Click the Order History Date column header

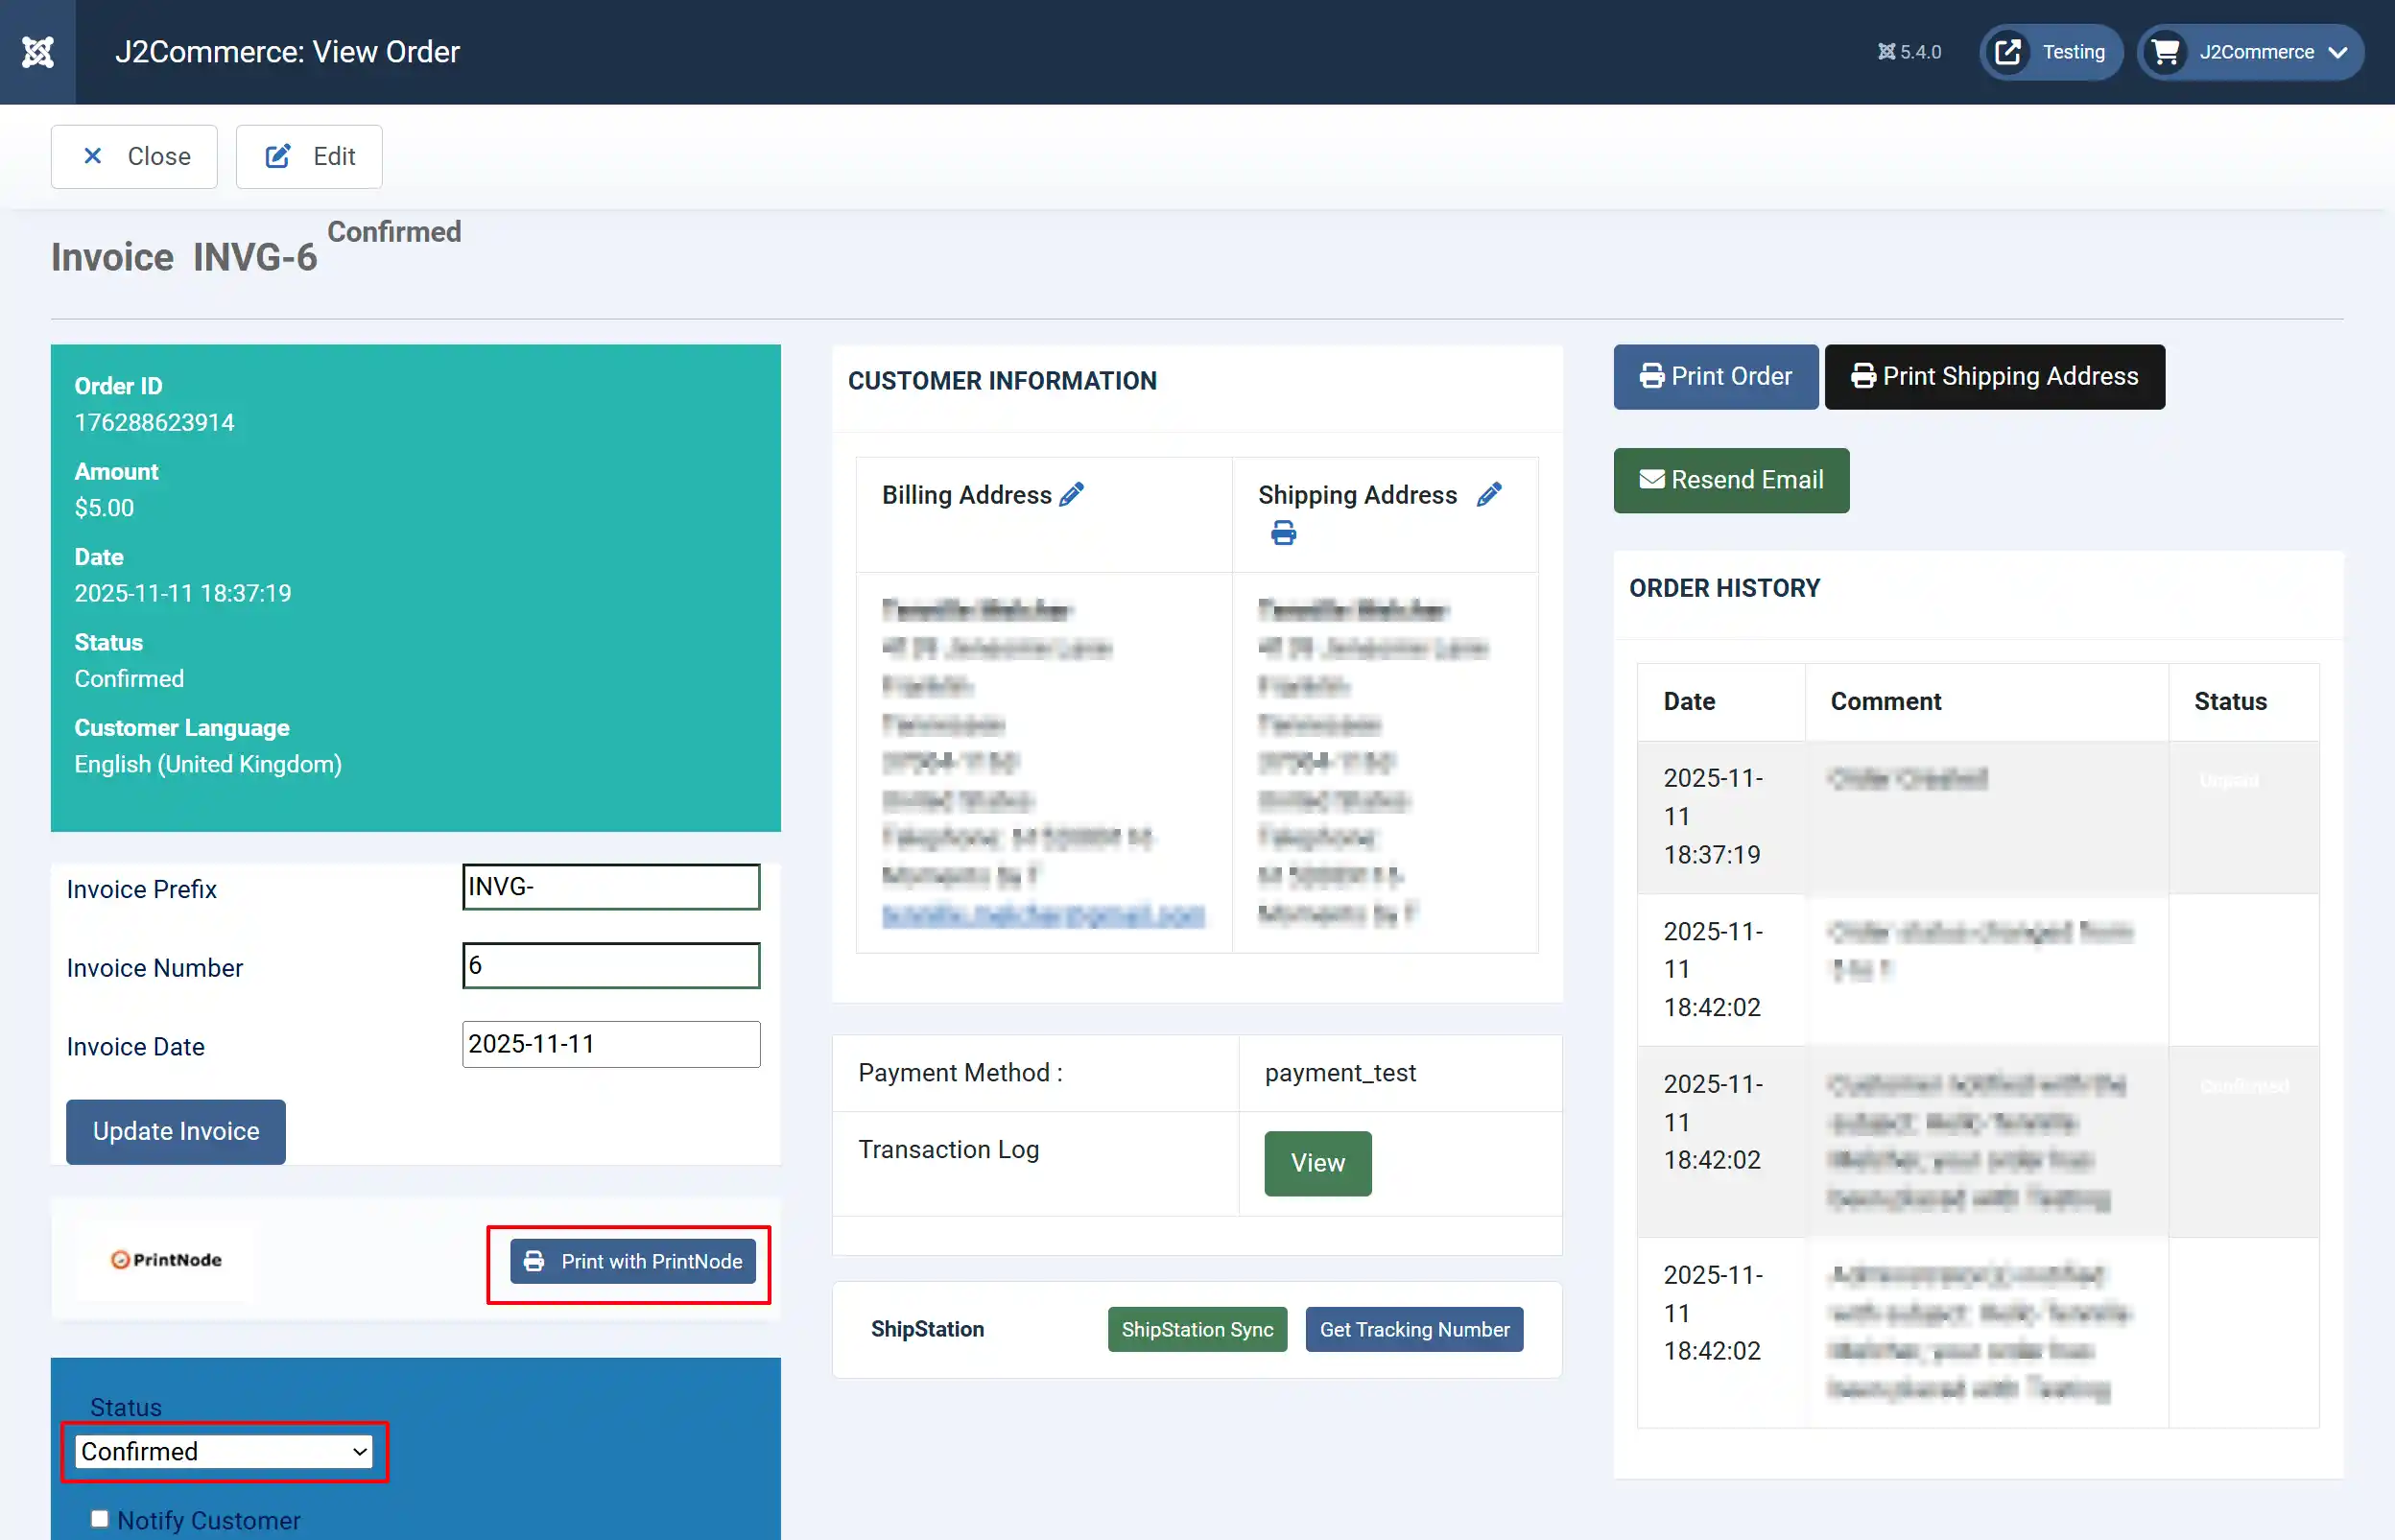[x=1689, y=701]
